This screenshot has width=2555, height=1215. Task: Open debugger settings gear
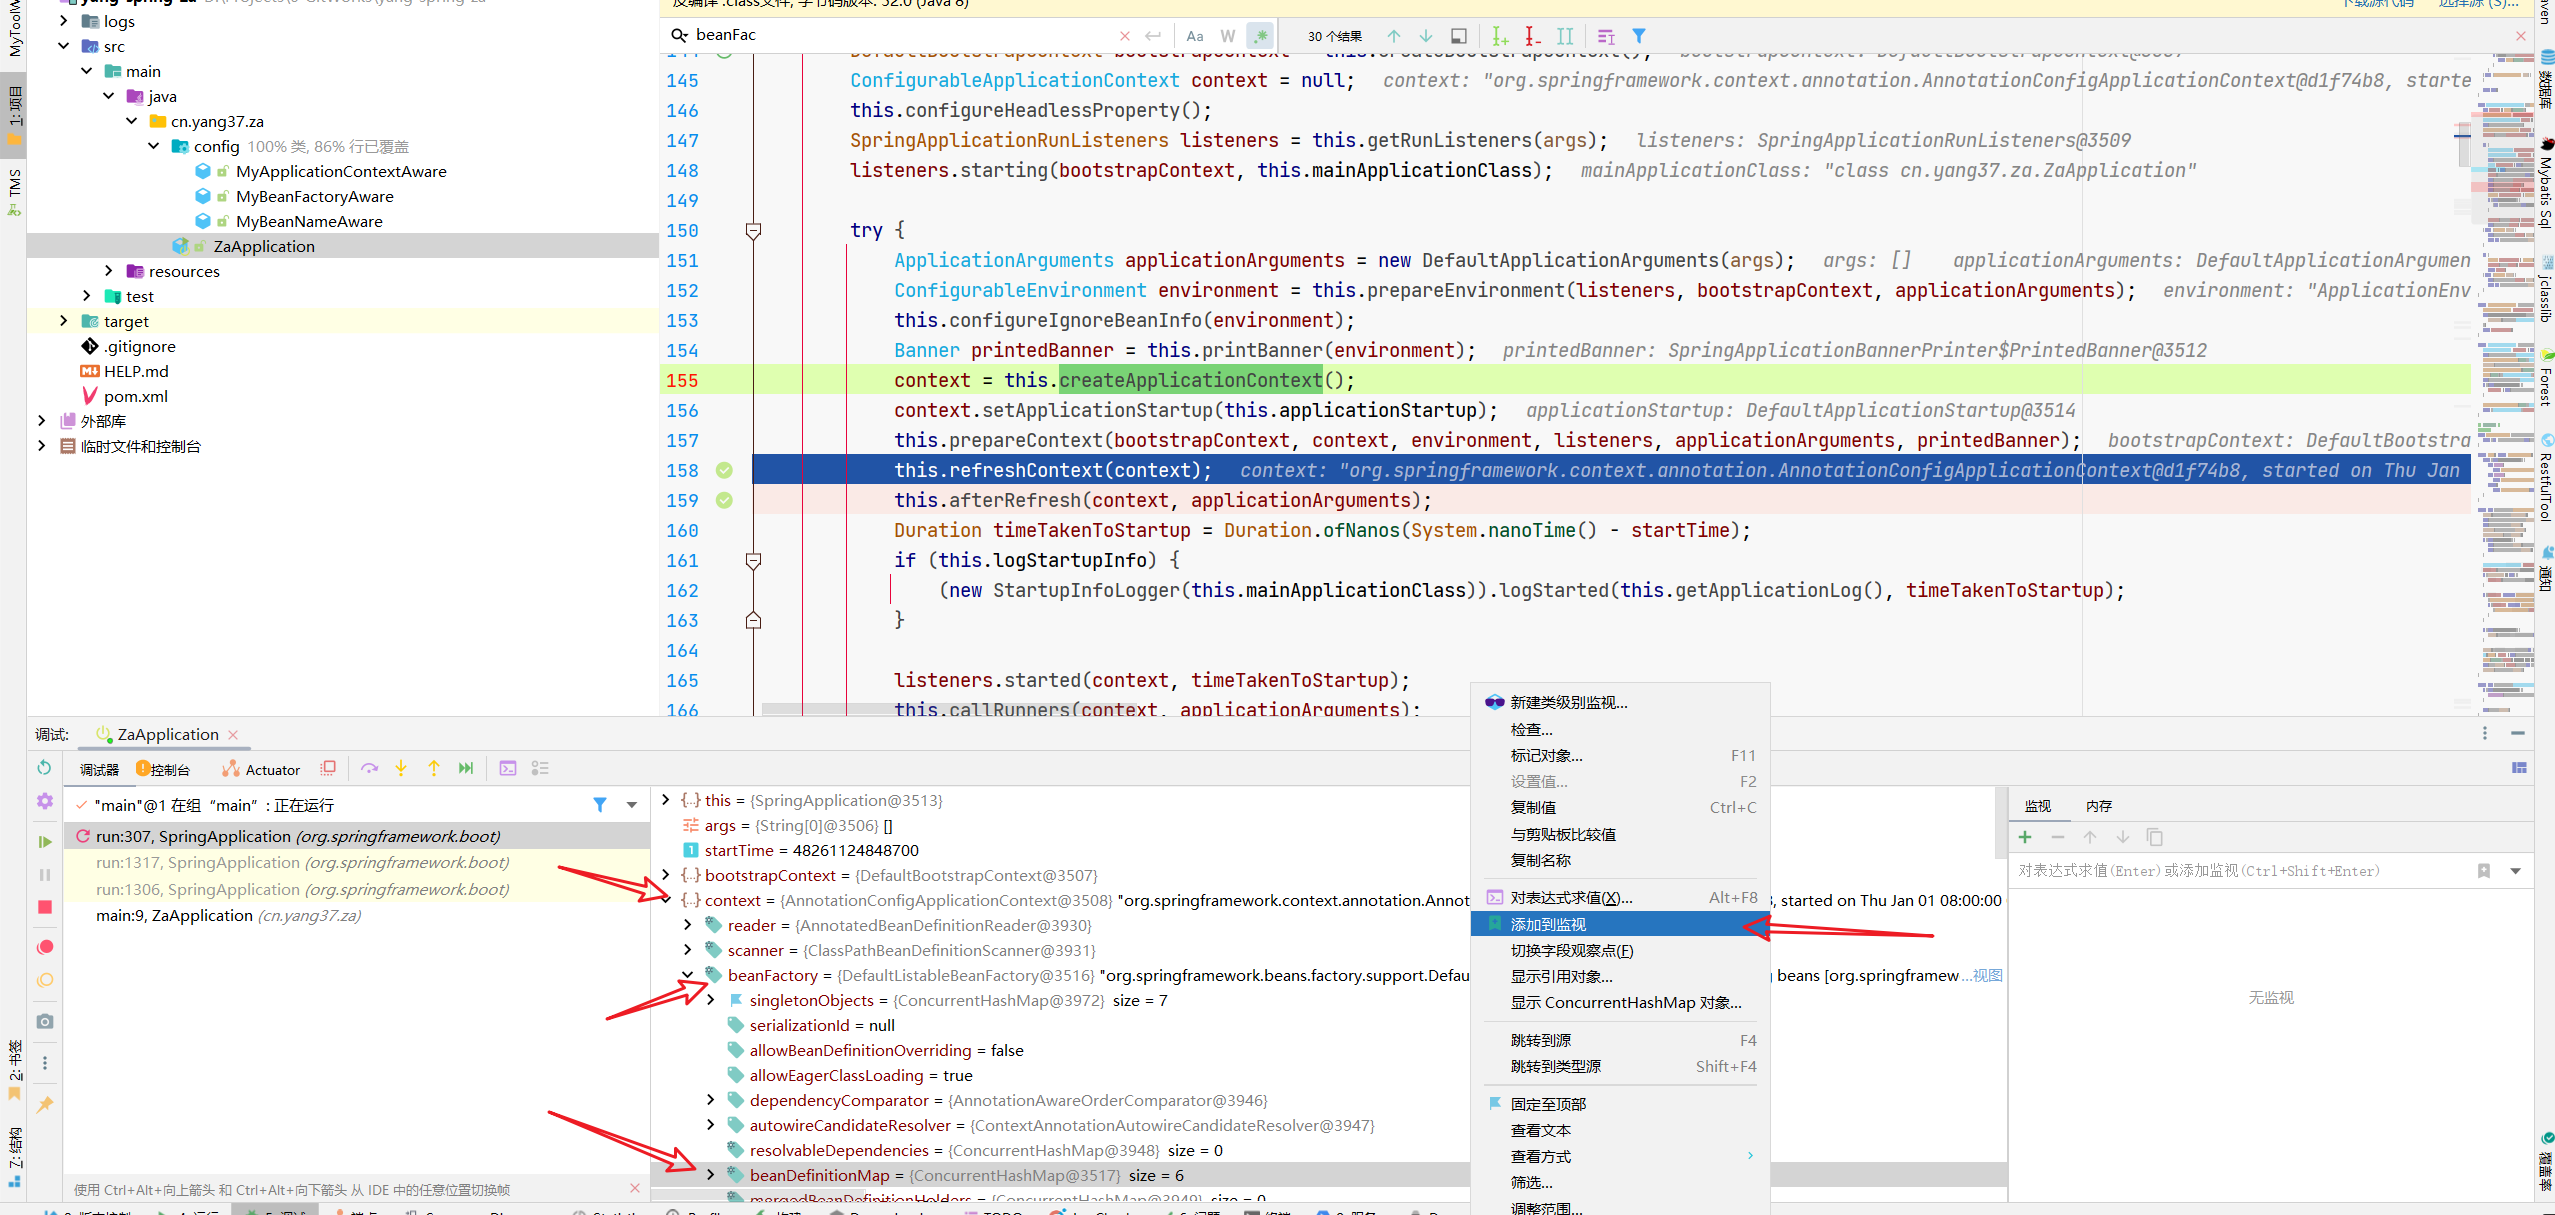44,801
